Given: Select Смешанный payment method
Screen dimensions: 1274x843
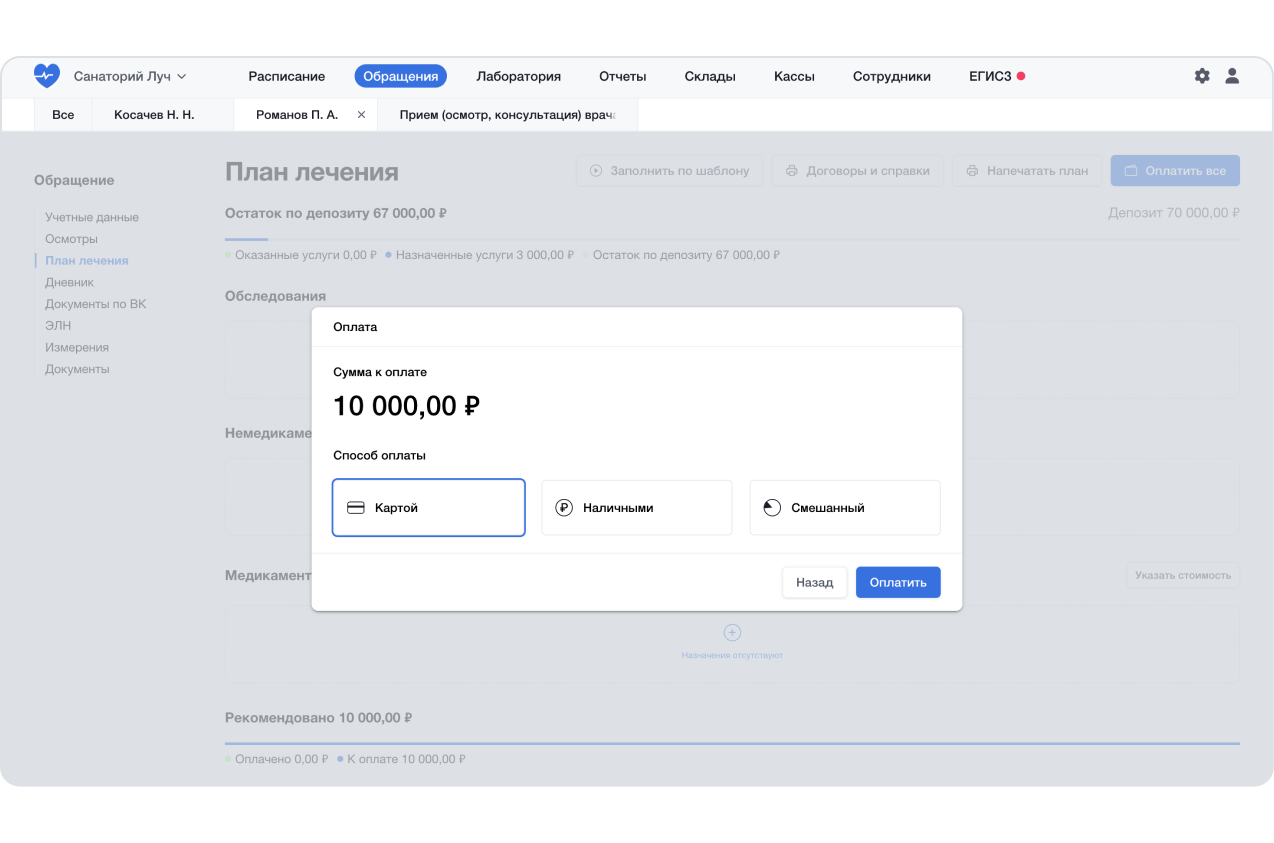Looking at the screenshot, I should [844, 508].
